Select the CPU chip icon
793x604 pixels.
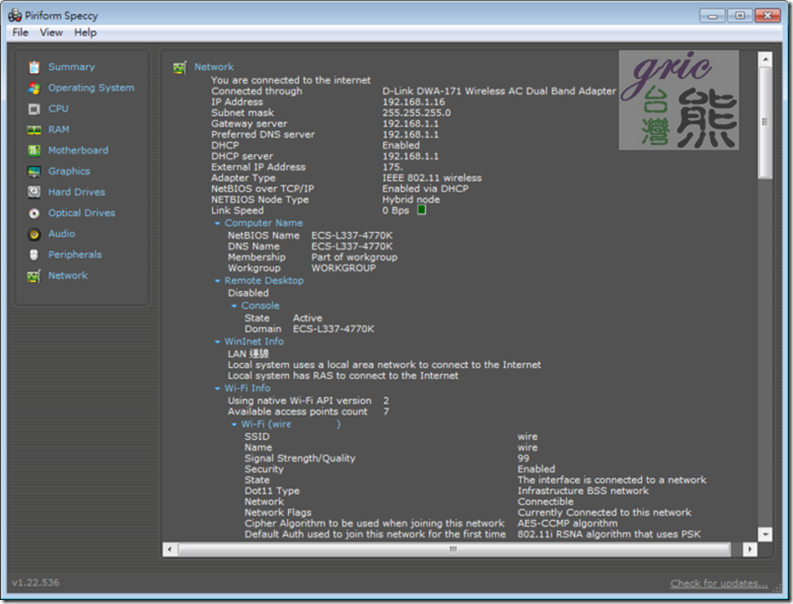click(x=34, y=109)
